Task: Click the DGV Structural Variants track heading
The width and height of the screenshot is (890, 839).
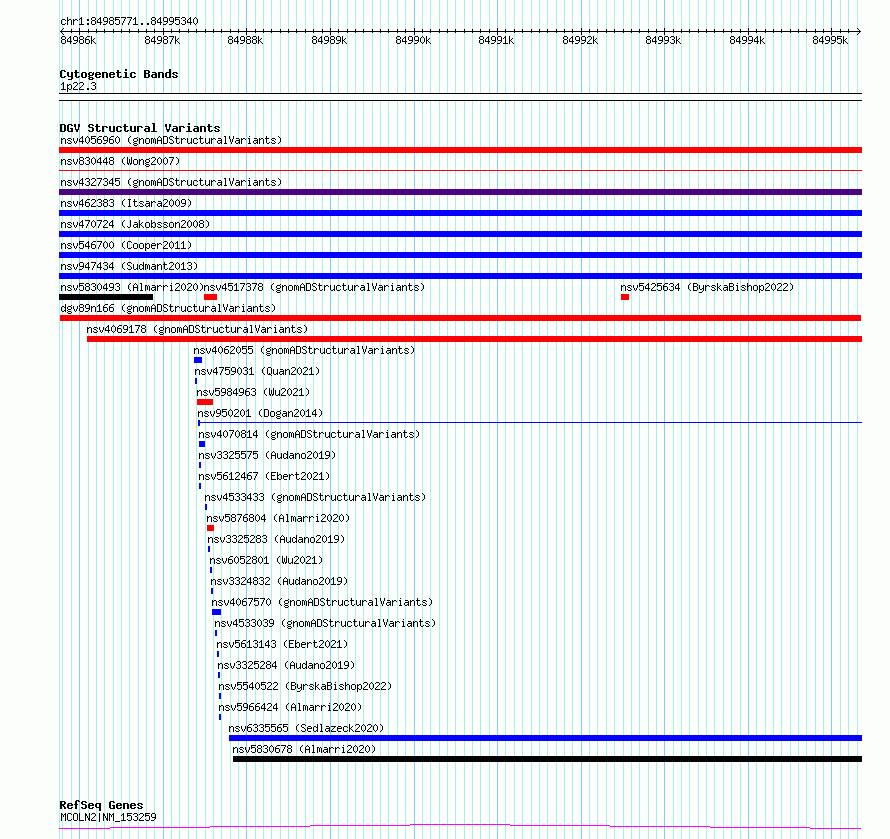Action: [x=140, y=128]
